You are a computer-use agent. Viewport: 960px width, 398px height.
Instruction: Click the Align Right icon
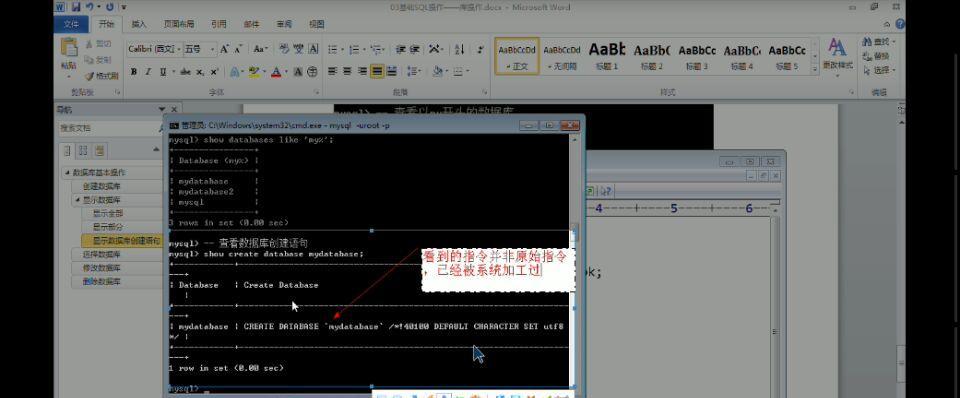pyautogui.click(x=362, y=71)
